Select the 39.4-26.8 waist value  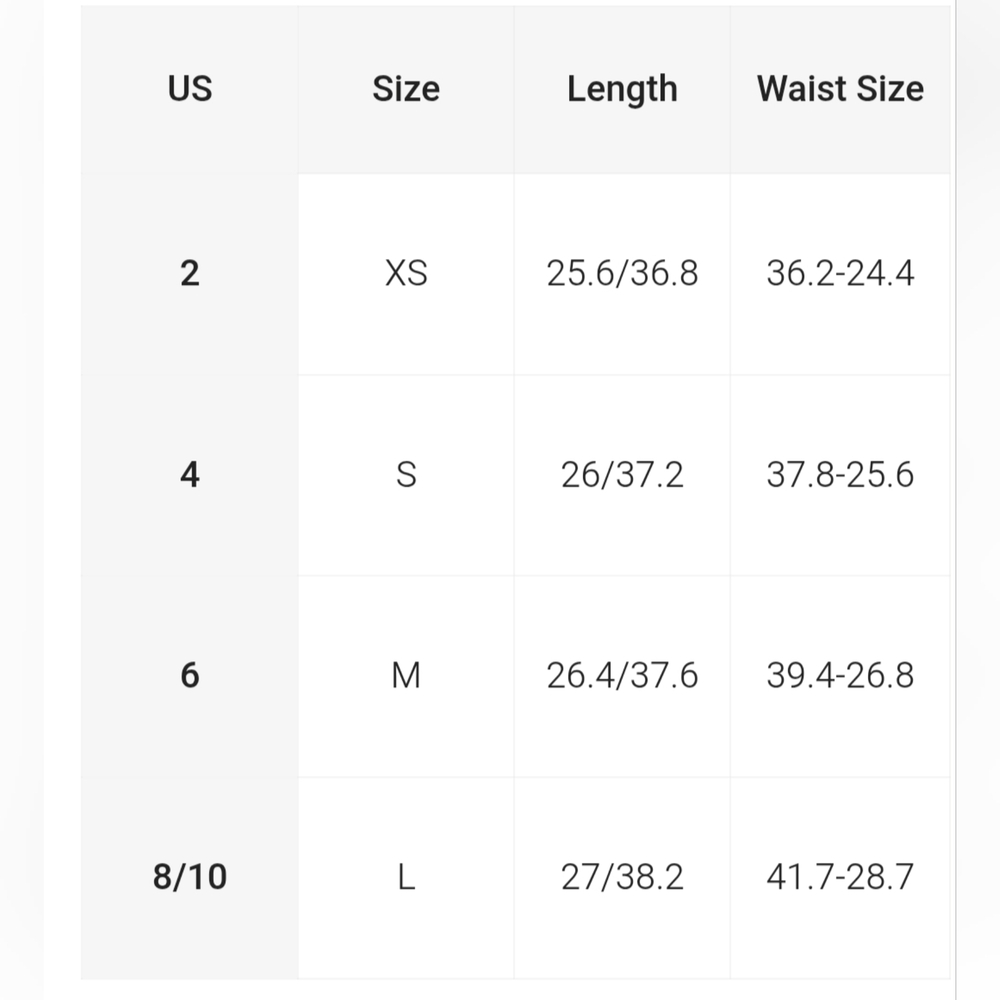coord(840,675)
